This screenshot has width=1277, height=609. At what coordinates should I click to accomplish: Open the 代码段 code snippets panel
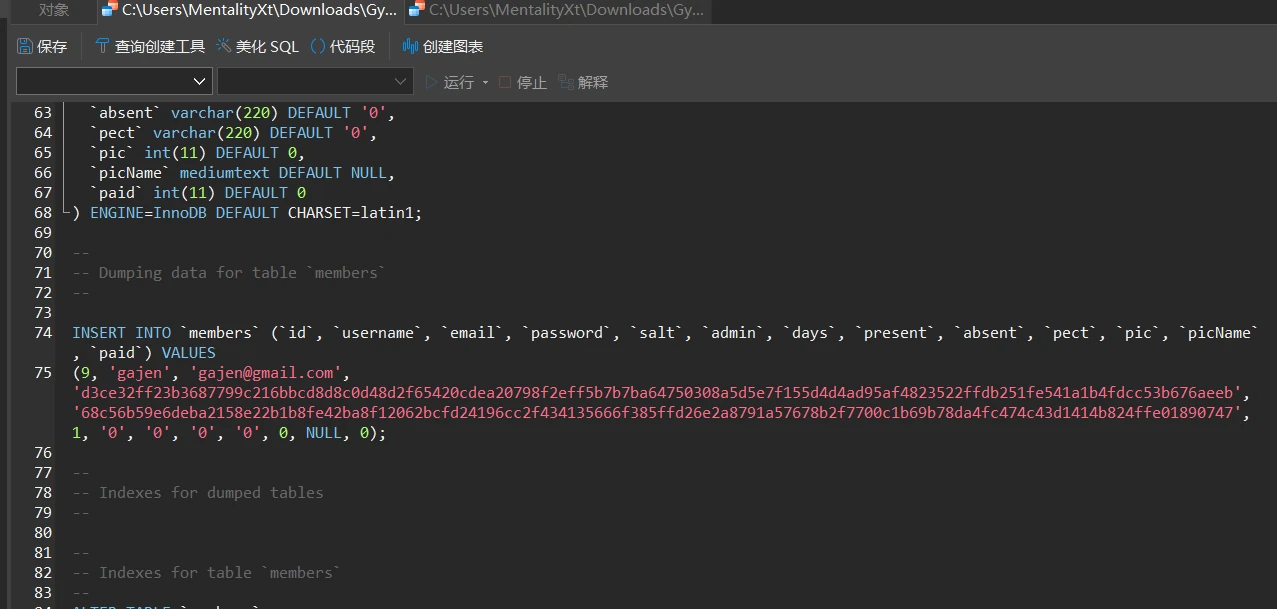pyautogui.click(x=342, y=46)
